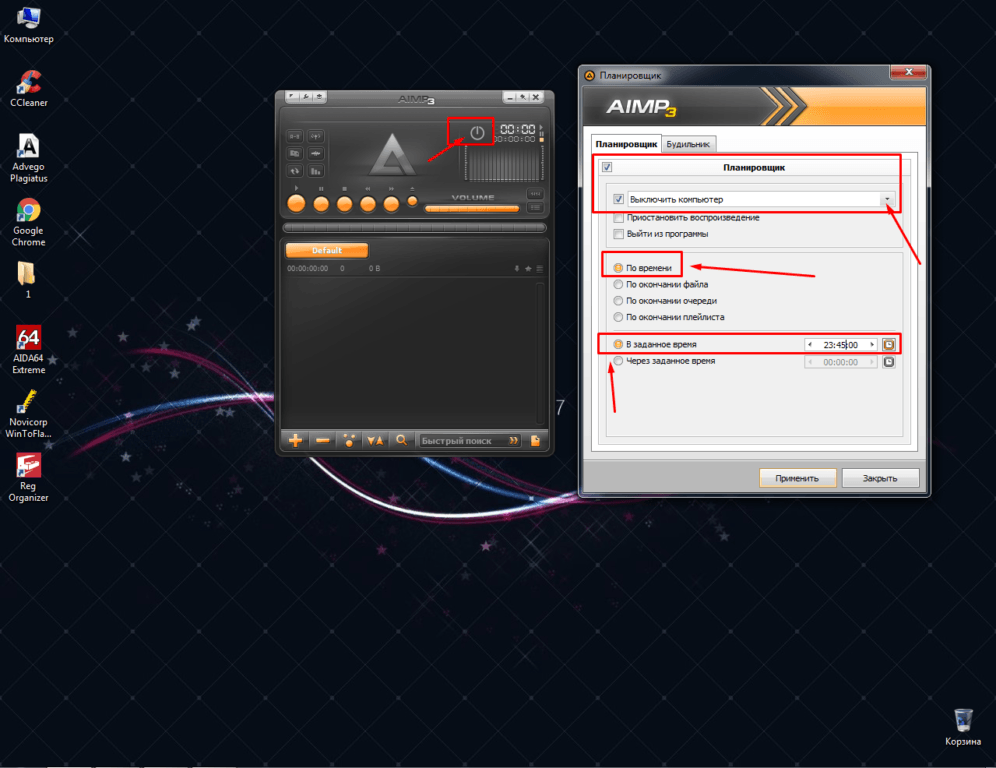
Task: Open the folder named 1 on desktop
Action: click(x=27, y=280)
